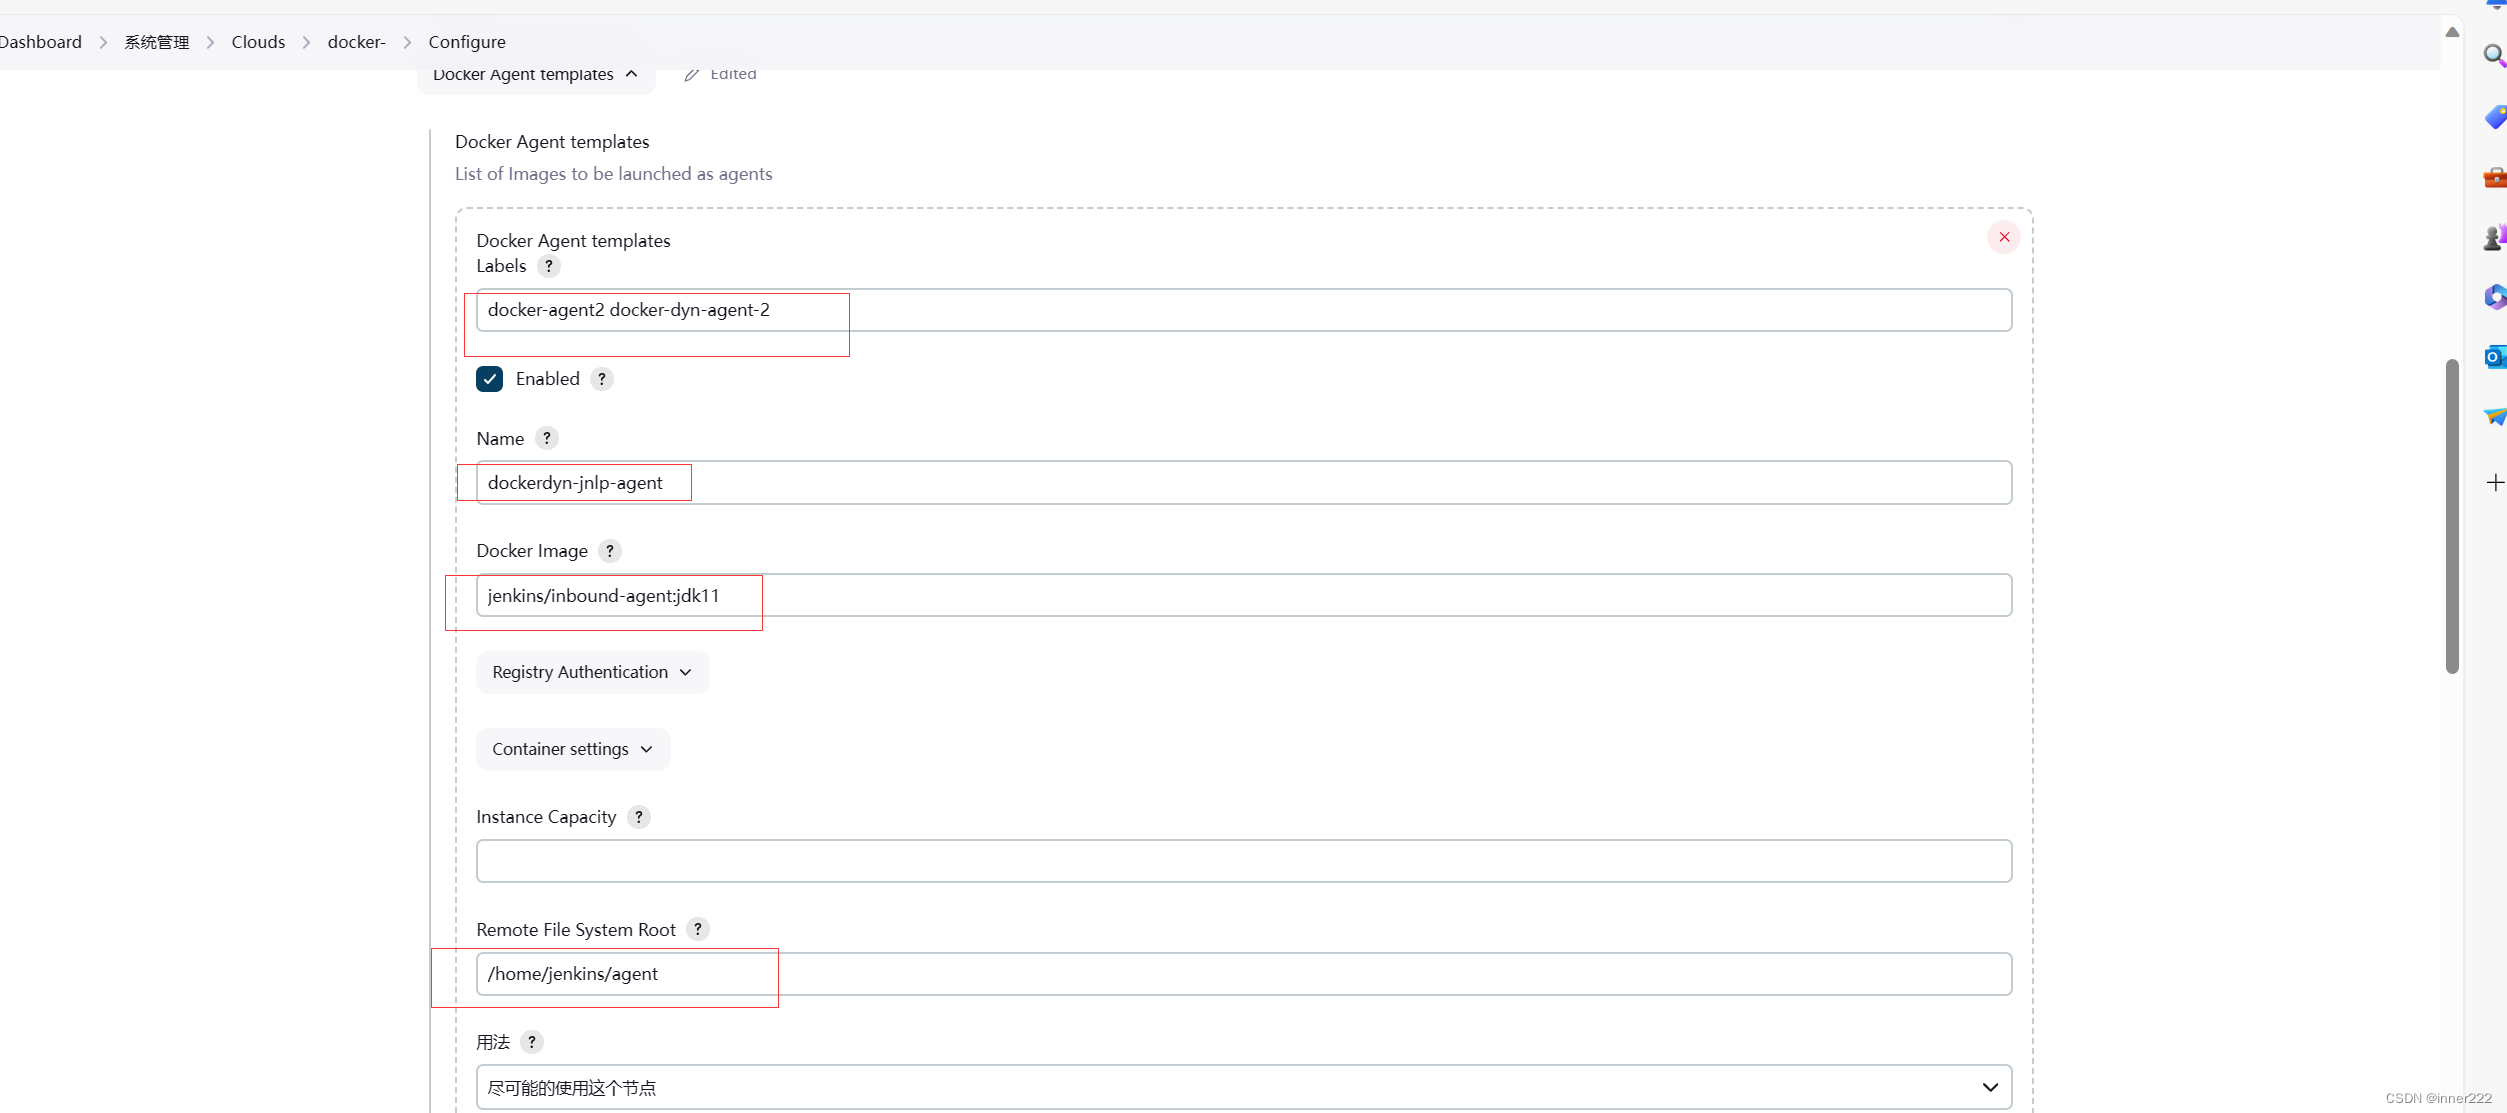Click the paper plane icon in sidebar
Image resolution: width=2507 pixels, height=1113 pixels.
(x=2494, y=416)
